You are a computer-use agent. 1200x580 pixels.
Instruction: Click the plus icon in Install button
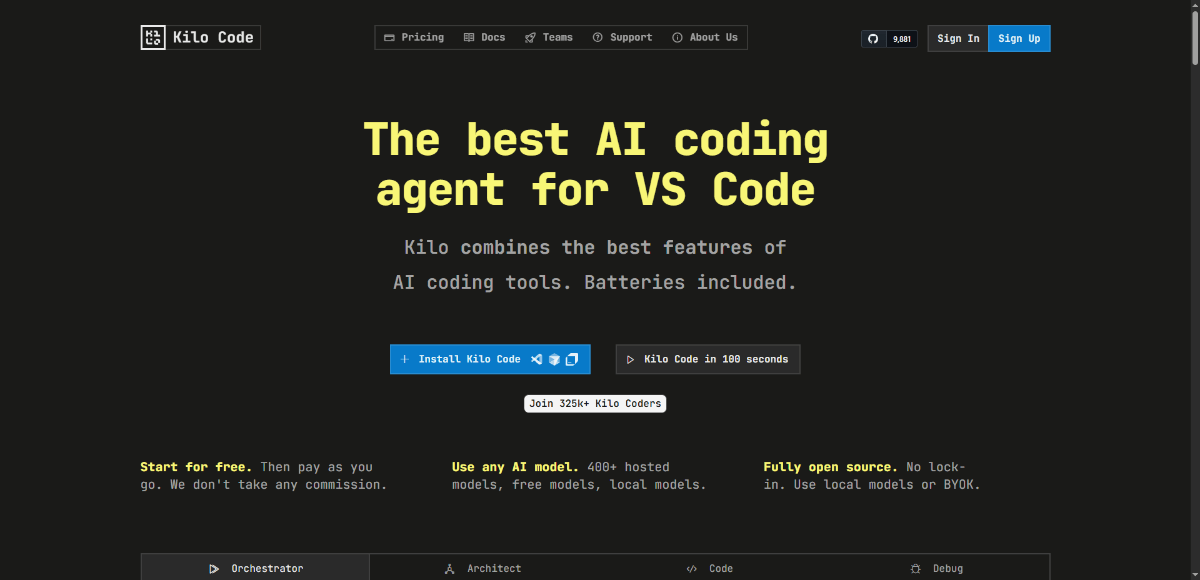click(x=405, y=359)
